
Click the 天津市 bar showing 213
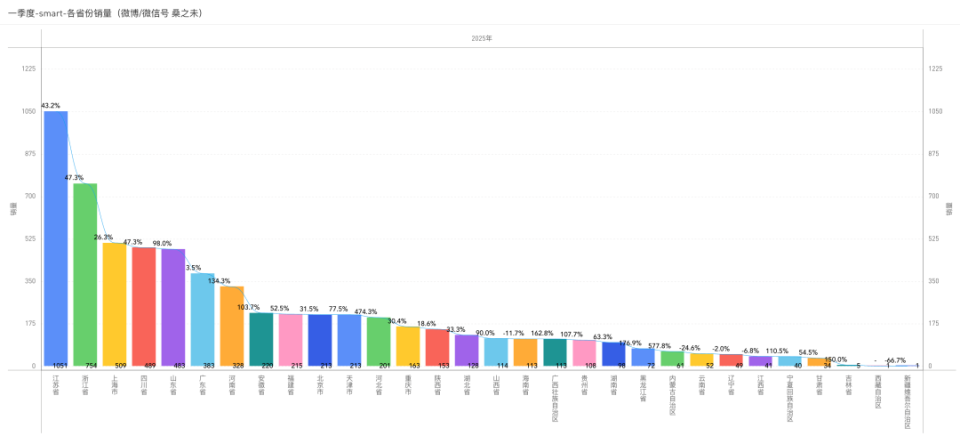coord(350,341)
